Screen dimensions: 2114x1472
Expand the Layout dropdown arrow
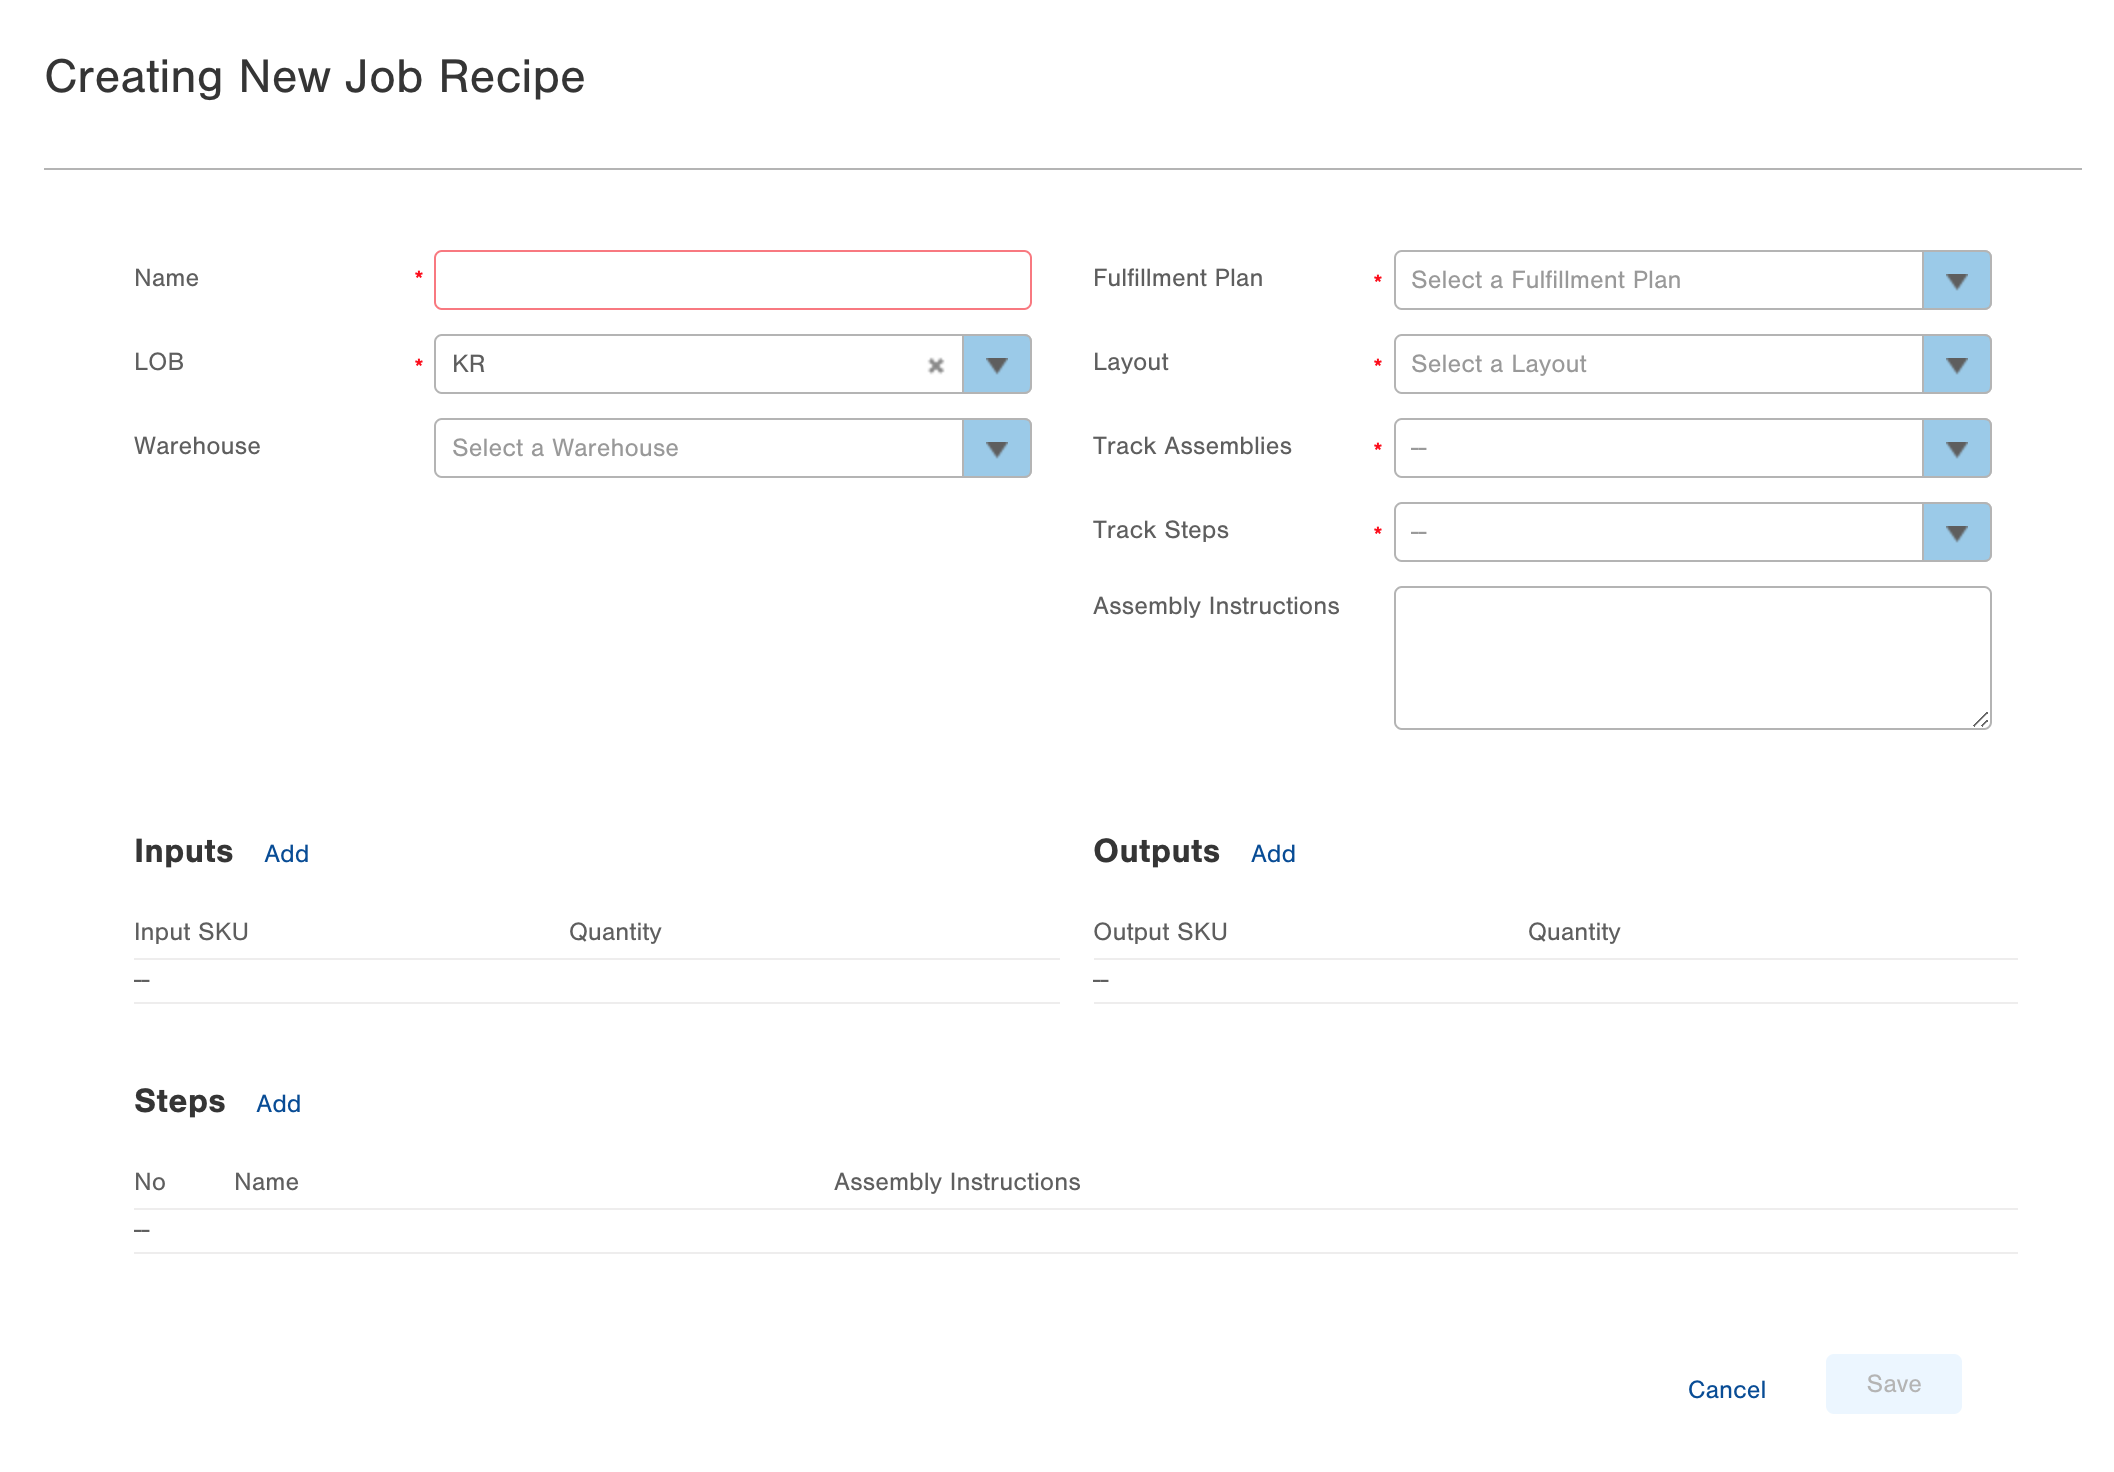(1956, 365)
